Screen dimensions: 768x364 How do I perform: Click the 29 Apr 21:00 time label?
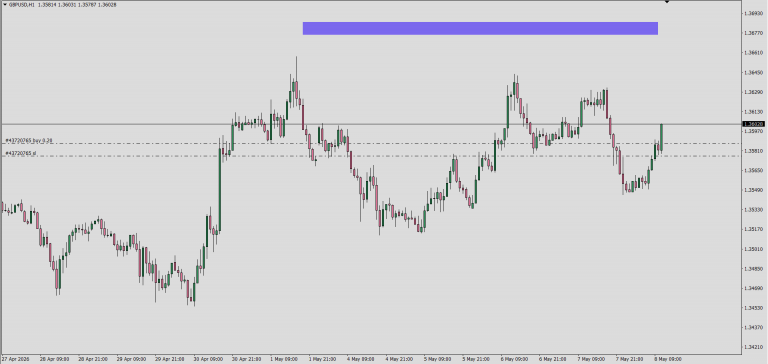(170, 359)
